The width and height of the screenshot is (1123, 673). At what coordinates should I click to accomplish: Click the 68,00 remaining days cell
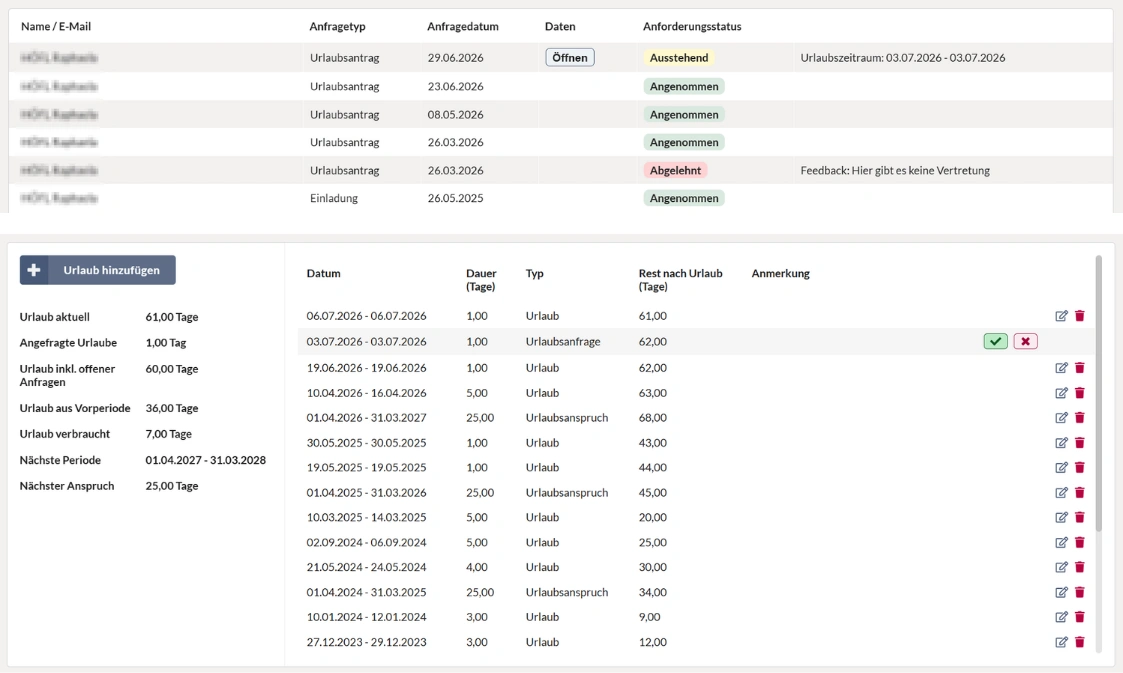click(x=652, y=417)
